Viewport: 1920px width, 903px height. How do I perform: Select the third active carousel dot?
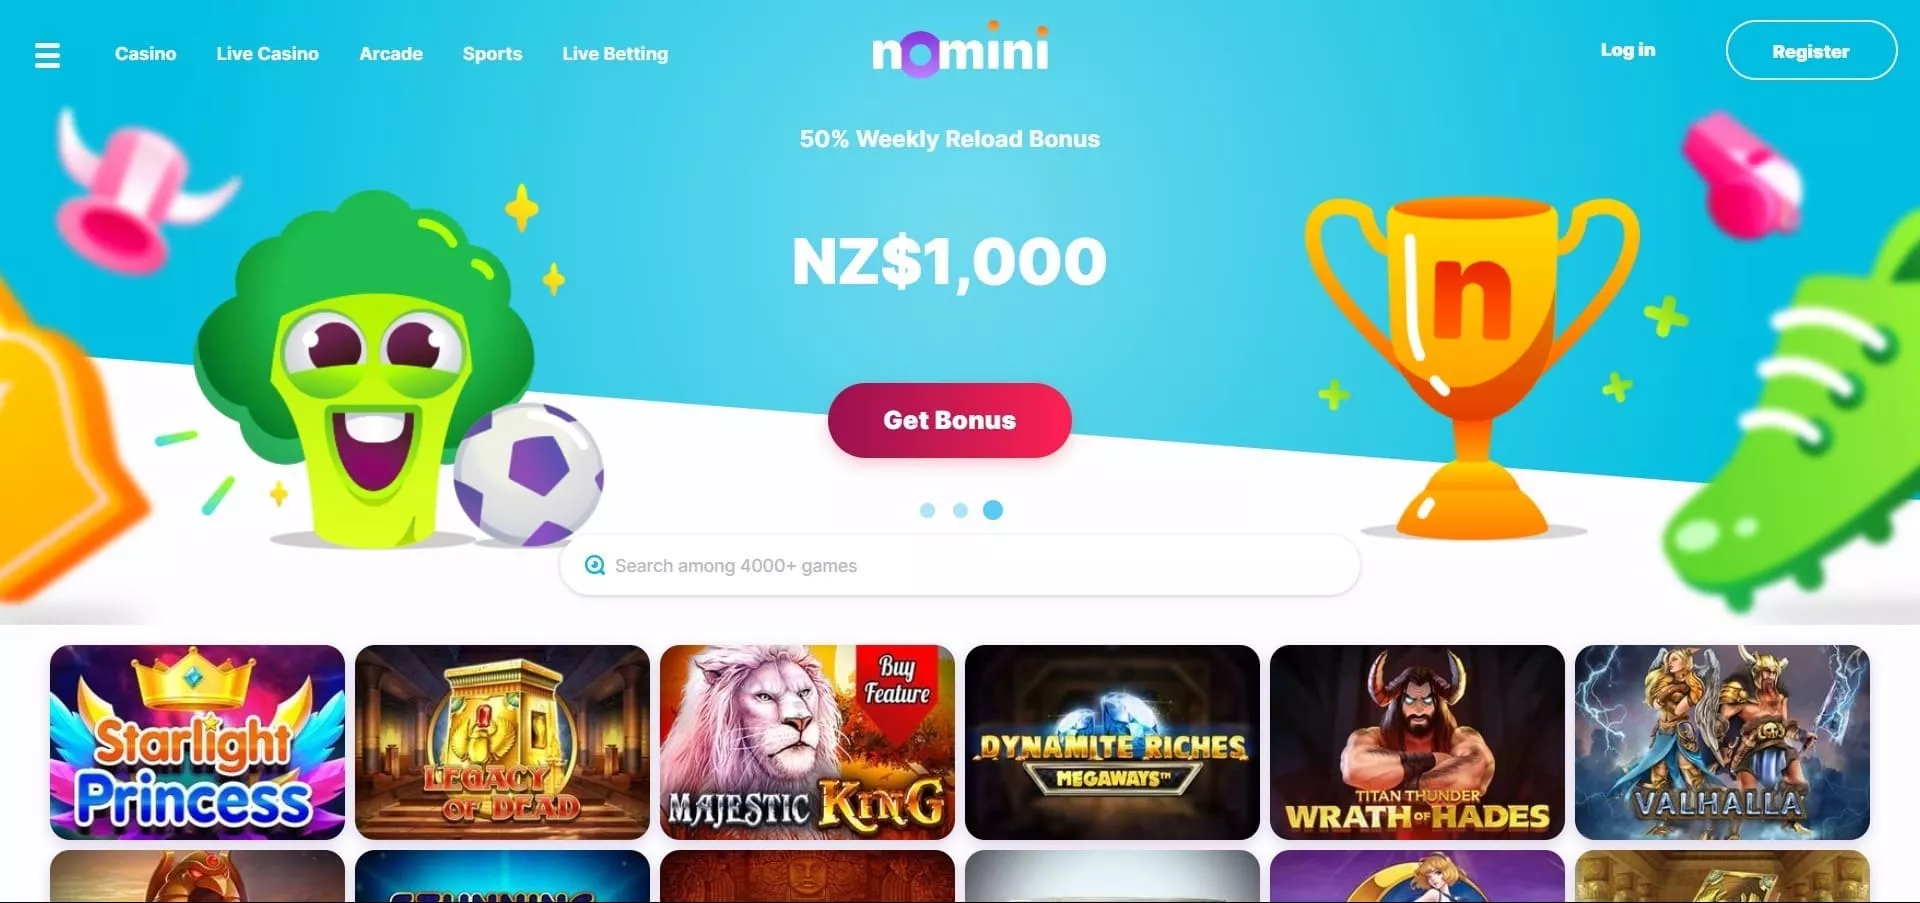(993, 510)
